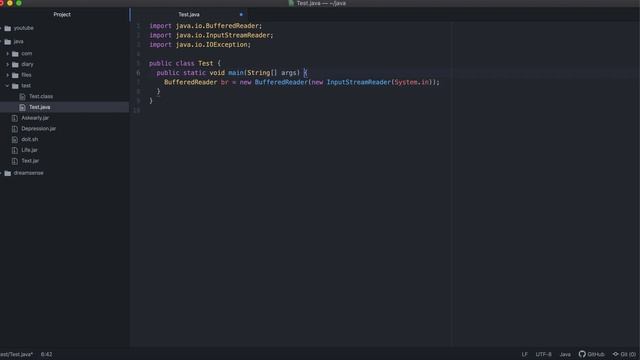Viewport: 640px width, 360px height.
Task: Click the 6:42 cursor position indicator
Action: pyautogui.click(x=47, y=354)
